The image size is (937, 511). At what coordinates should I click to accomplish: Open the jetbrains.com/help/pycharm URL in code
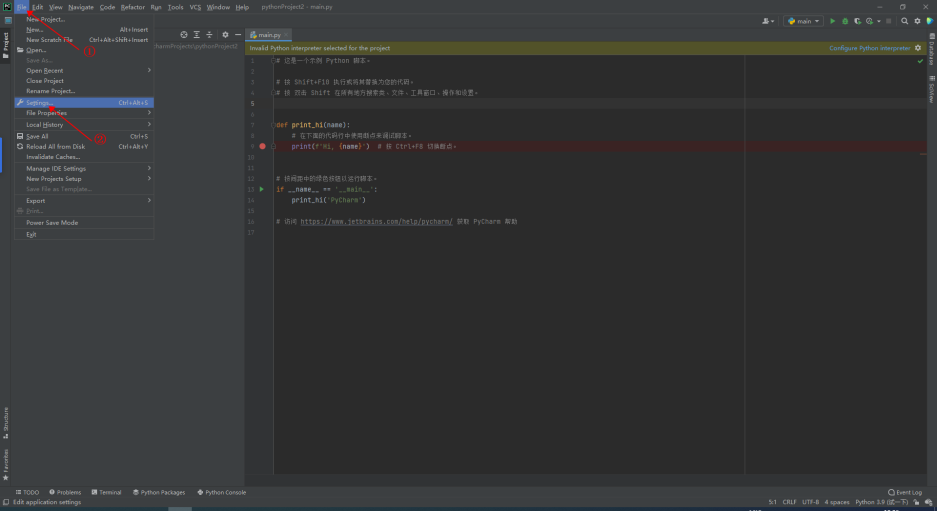[376, 222]
